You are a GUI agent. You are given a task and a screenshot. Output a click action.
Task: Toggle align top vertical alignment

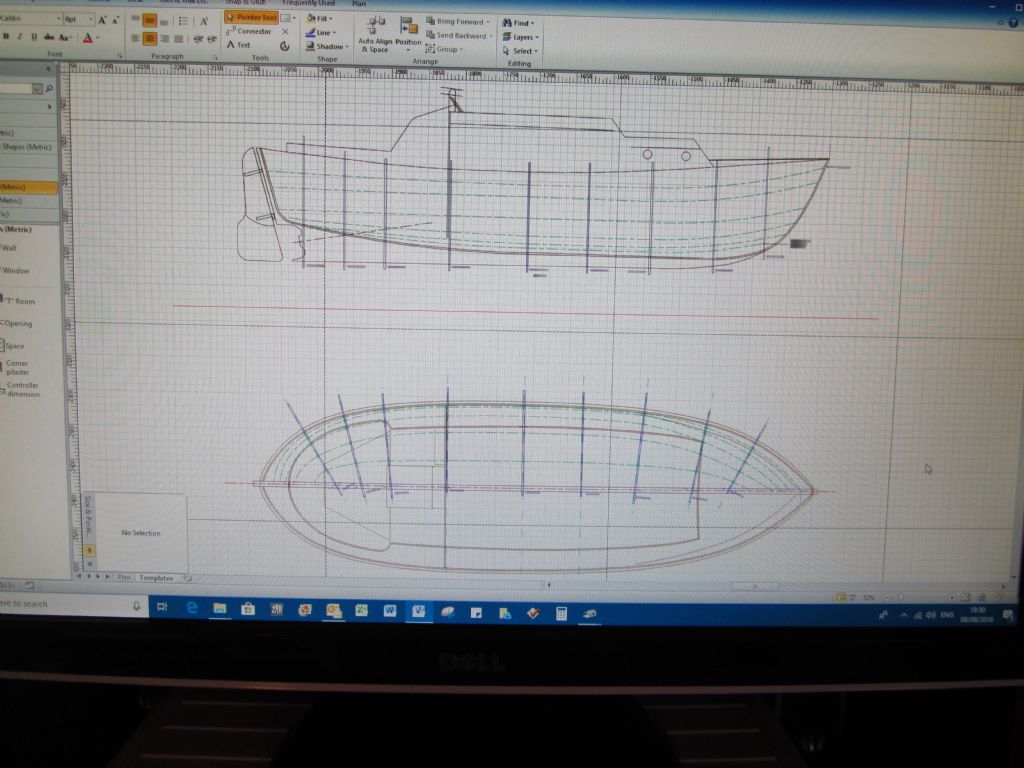(135, 20)
